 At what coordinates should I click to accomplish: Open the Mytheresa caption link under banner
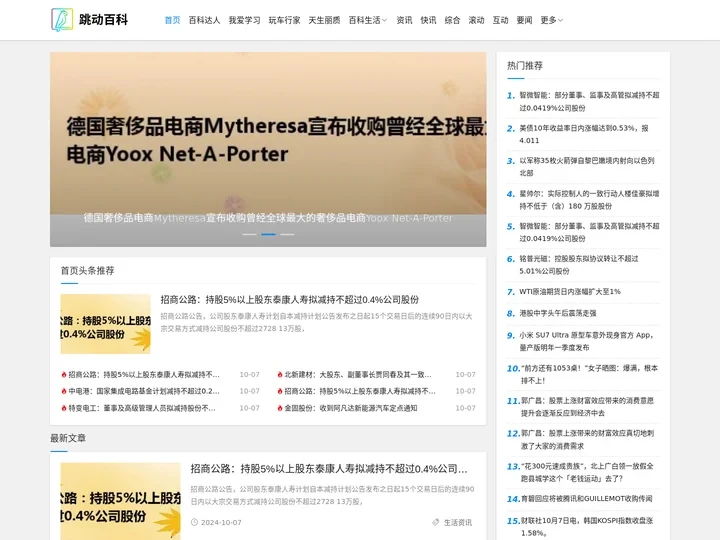click(x=268, y=218)
